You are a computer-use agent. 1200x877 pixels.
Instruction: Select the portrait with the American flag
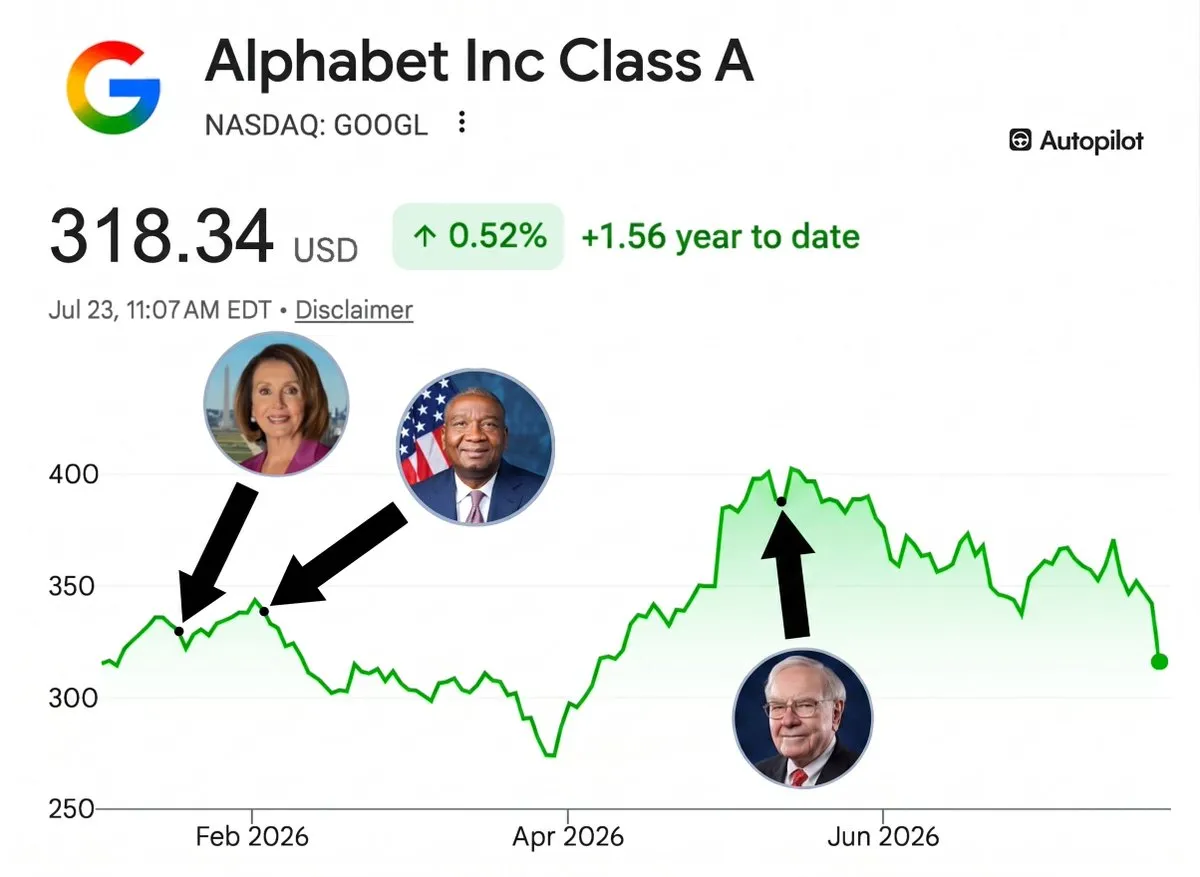(475, 447)
